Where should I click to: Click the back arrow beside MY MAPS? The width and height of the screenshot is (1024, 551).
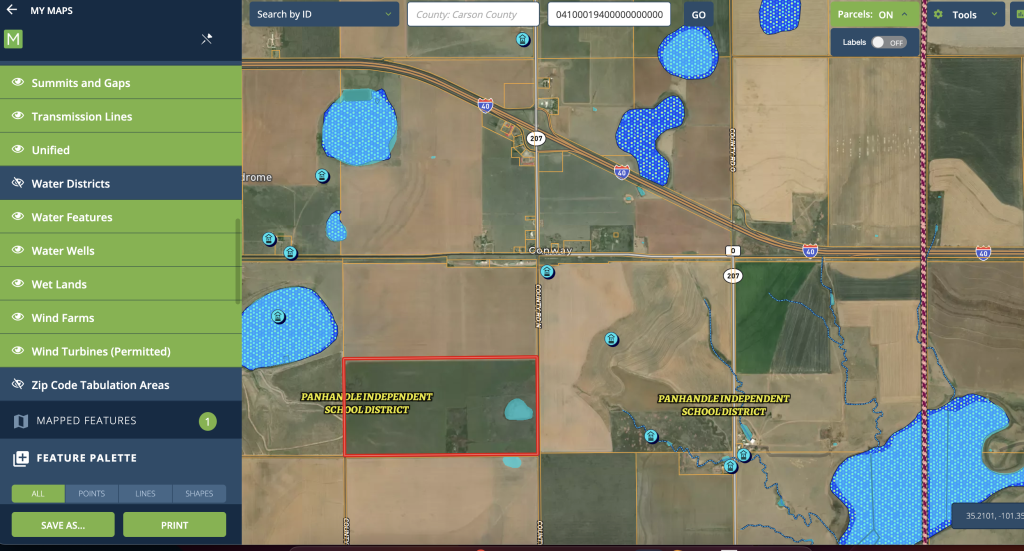pos(12,10)
